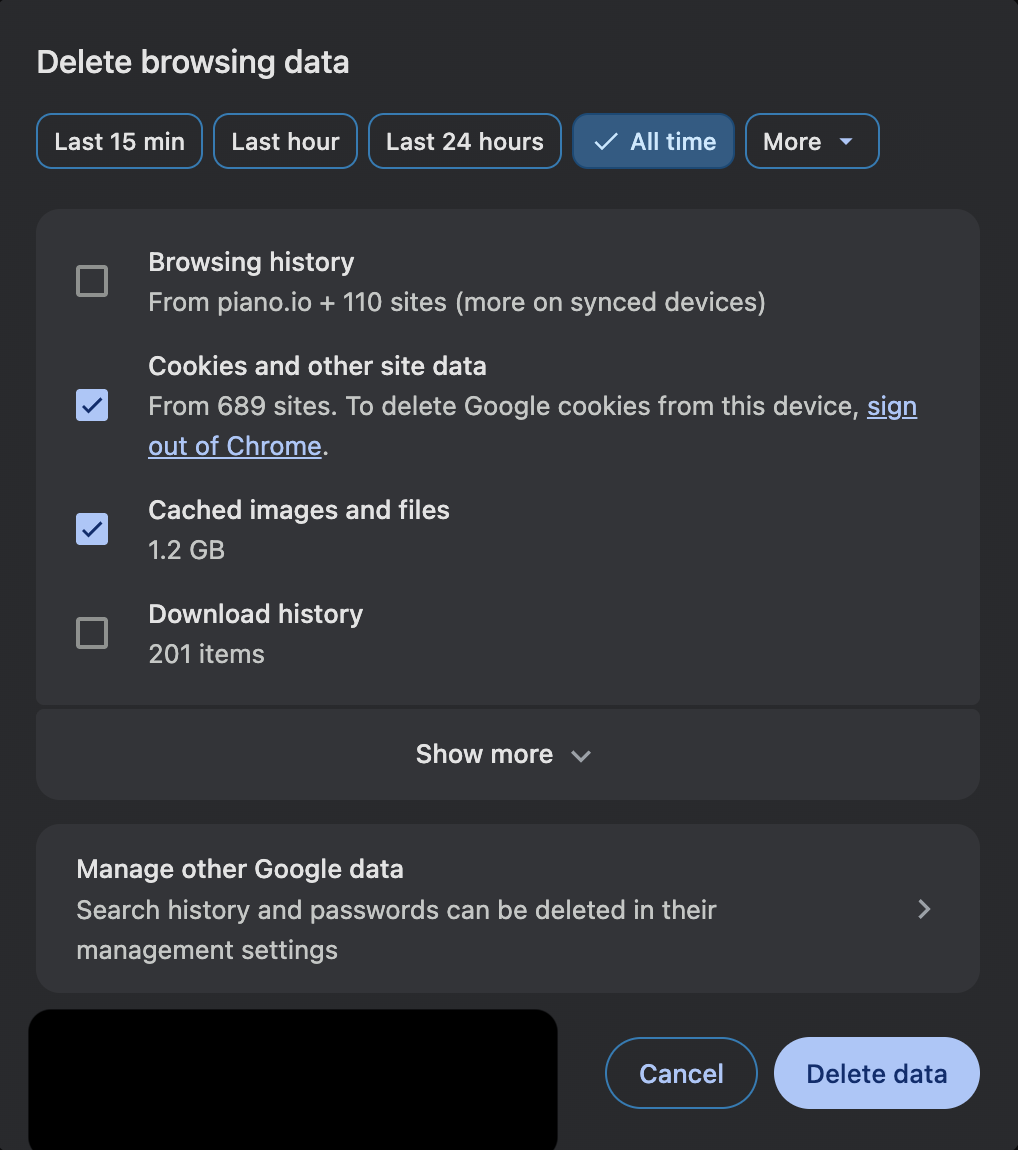This screenshot has height=1150, width=1018.
Task: Click the Download history label text
Action: [255, 614]
